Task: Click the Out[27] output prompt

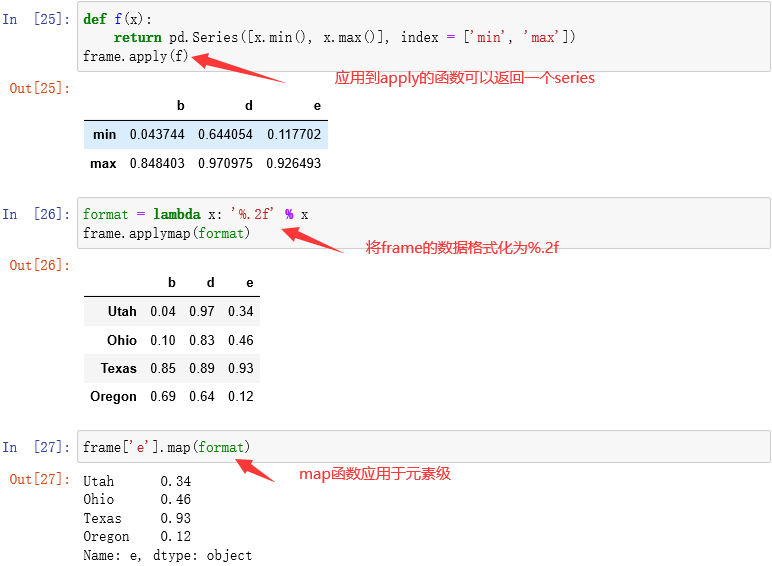Action: coord(39,479)
